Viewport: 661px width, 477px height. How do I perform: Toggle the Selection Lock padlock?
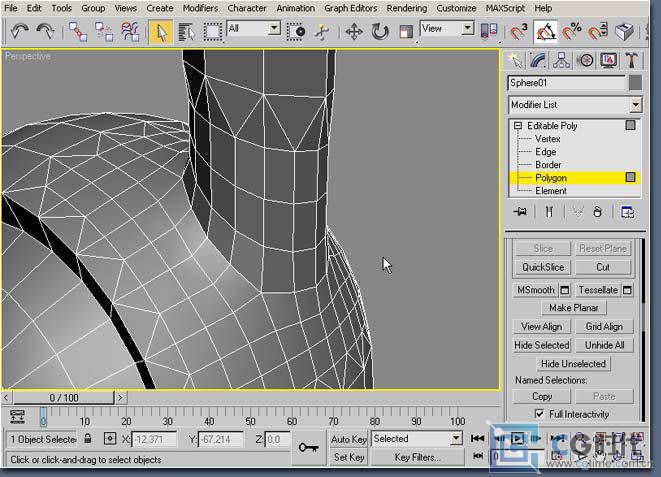pos(88,438)
